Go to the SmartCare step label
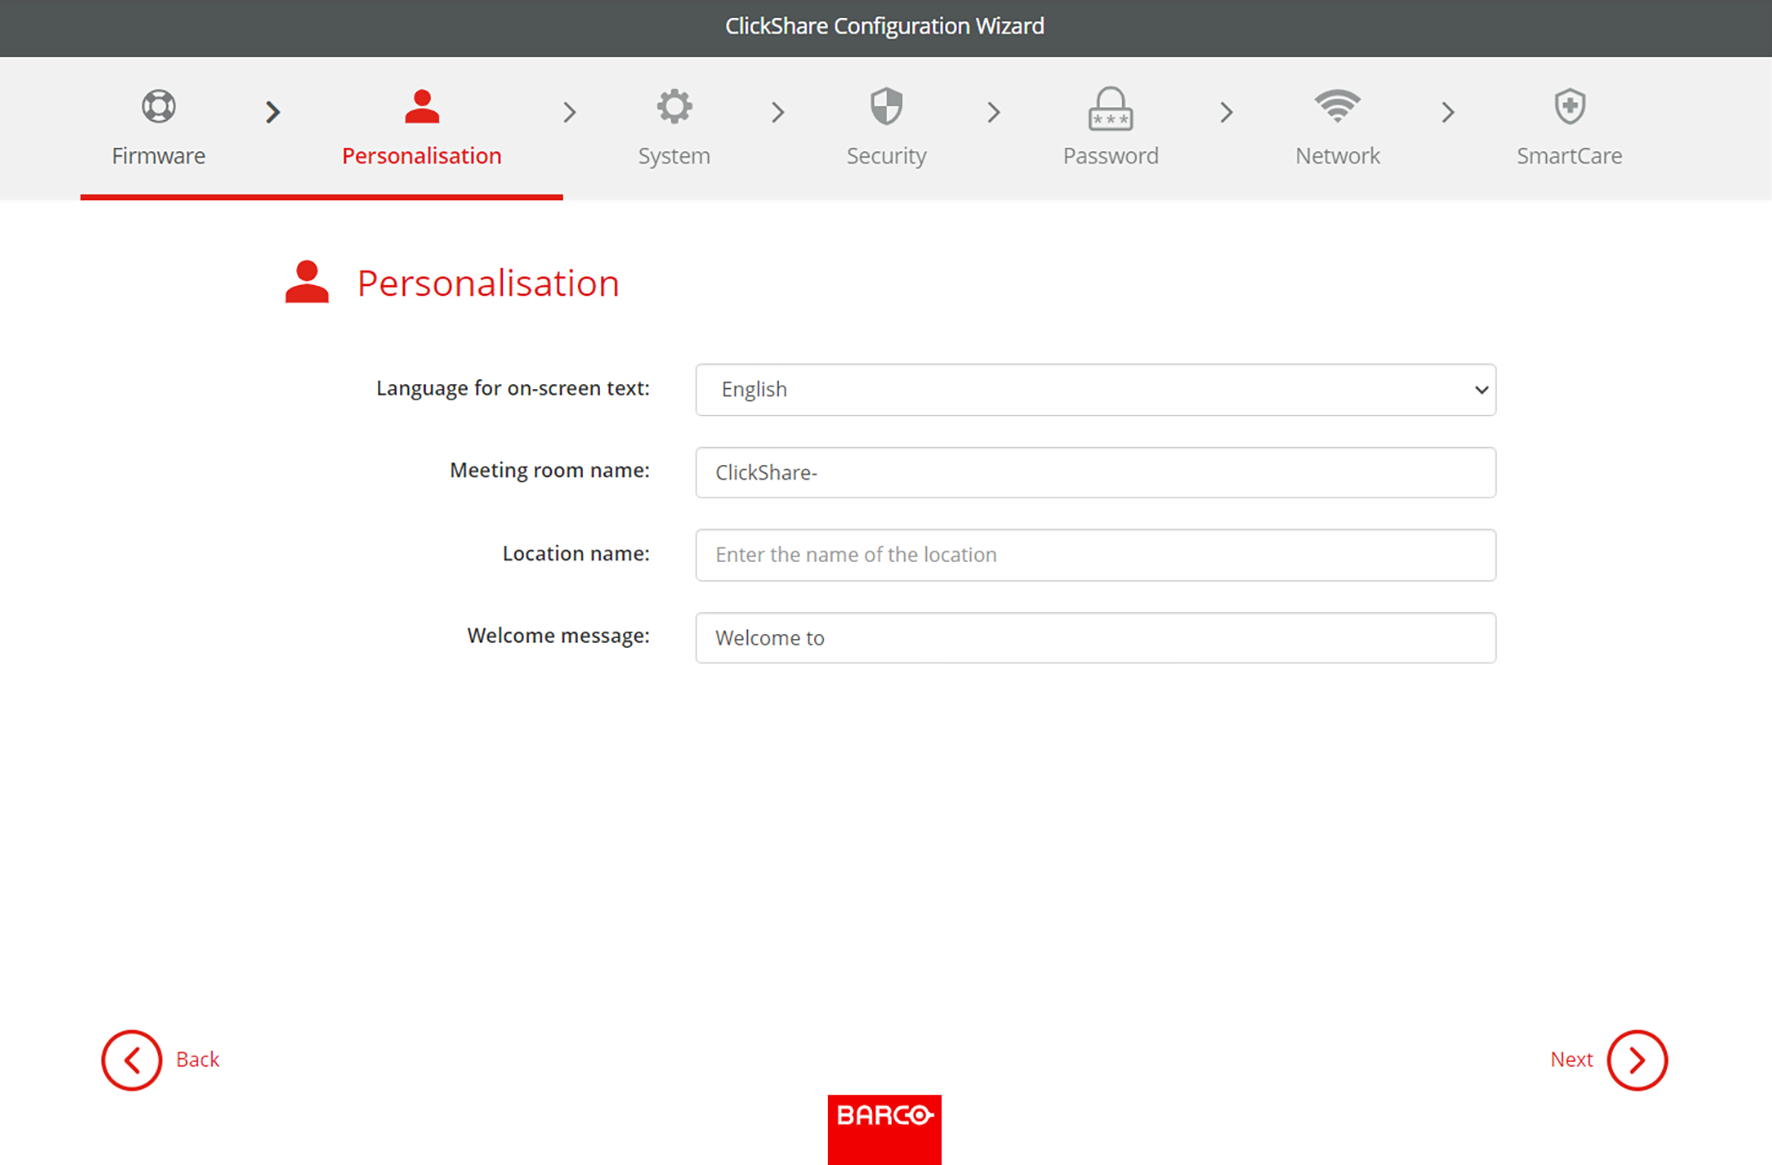1772x1165 pixels. pos(1569,156)
